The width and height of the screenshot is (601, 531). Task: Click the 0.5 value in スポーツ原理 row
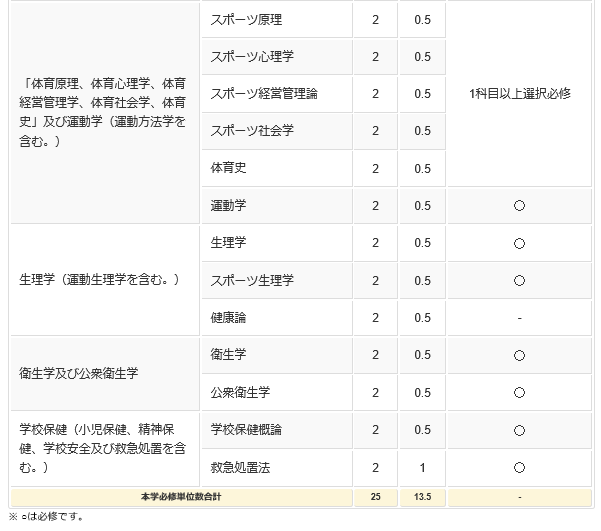(422, 20)
